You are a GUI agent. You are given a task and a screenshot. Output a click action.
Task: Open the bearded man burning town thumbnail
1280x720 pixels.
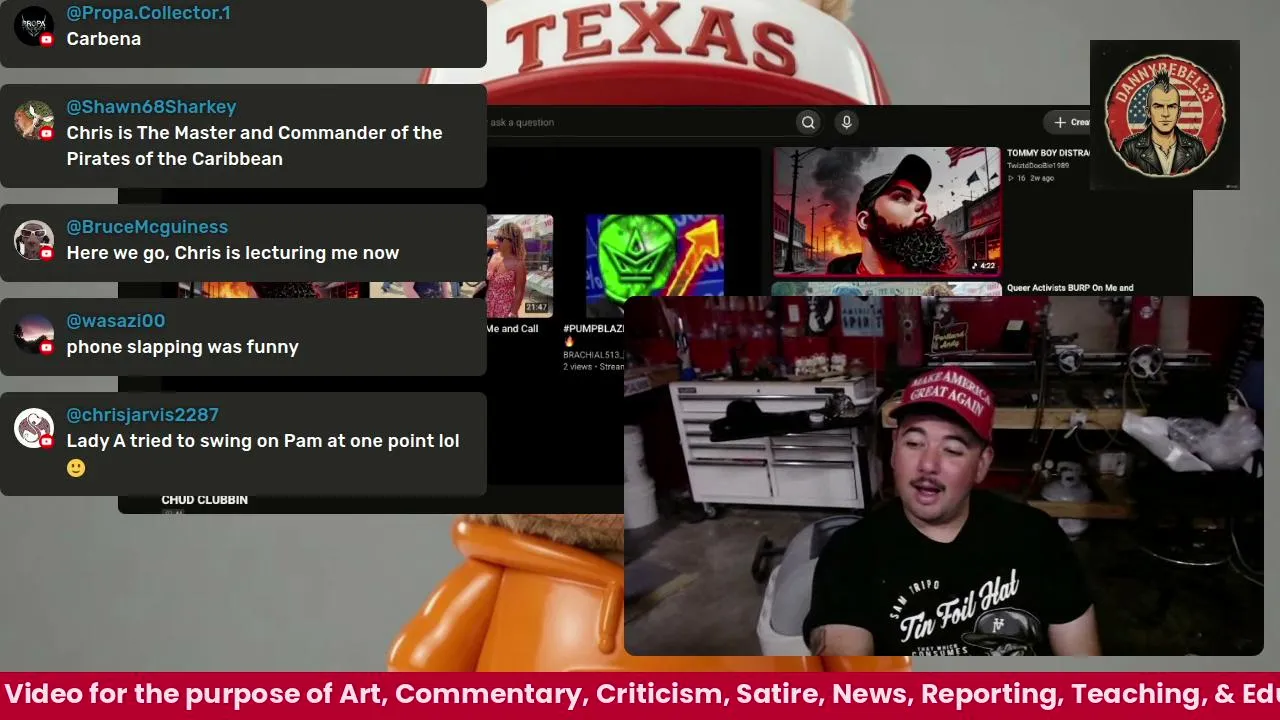pyautogui.click(x=887, y=211)
